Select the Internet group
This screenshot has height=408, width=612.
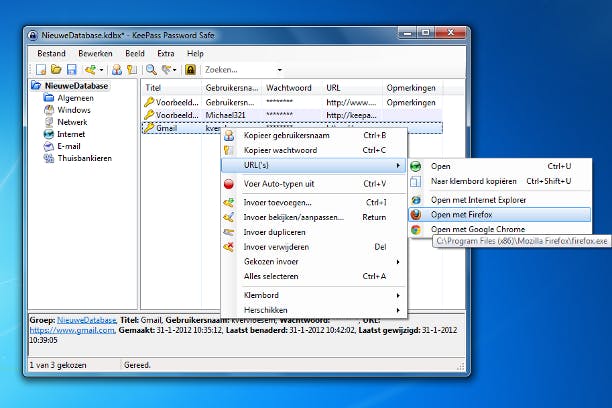pyautogui.click(x=71, y=134)
